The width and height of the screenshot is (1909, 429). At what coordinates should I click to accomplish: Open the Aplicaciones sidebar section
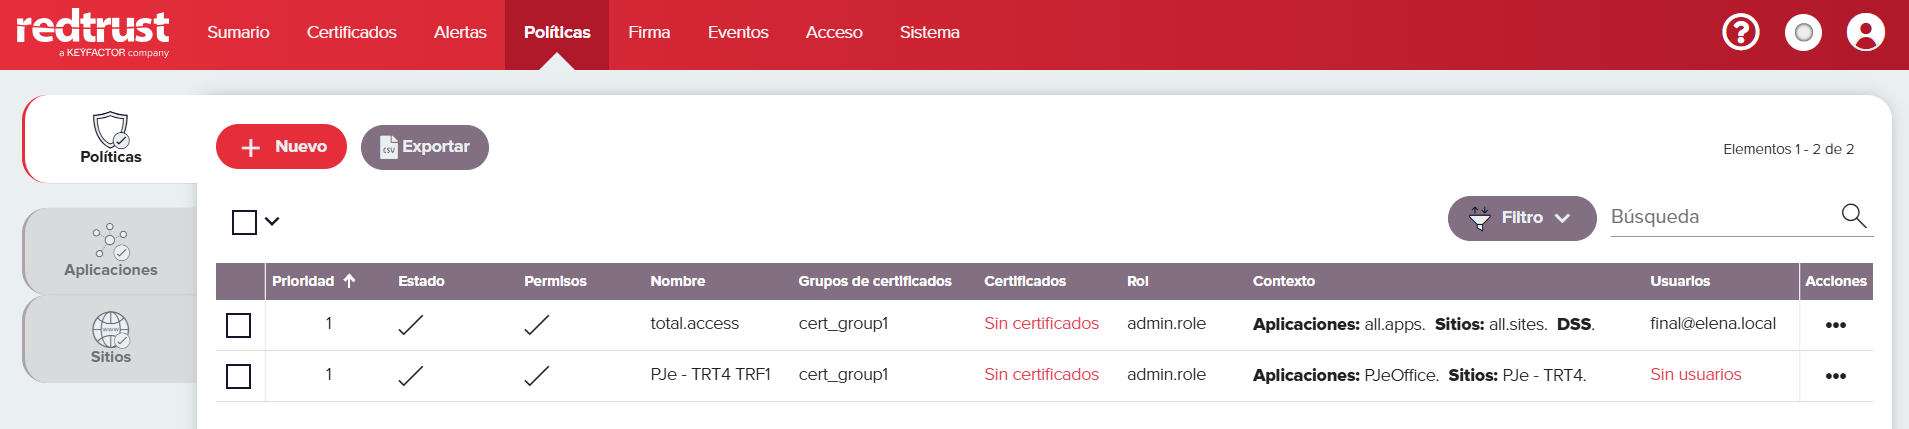tap(111, 251)
